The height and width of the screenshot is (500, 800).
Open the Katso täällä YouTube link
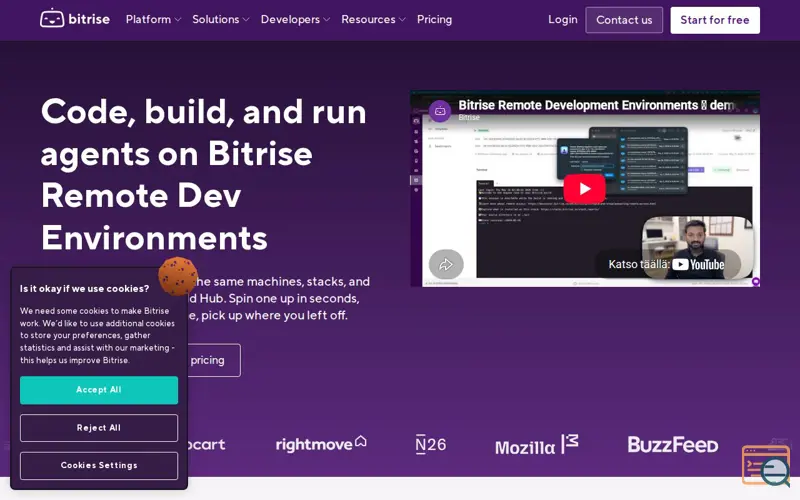(x=666, y=264)
